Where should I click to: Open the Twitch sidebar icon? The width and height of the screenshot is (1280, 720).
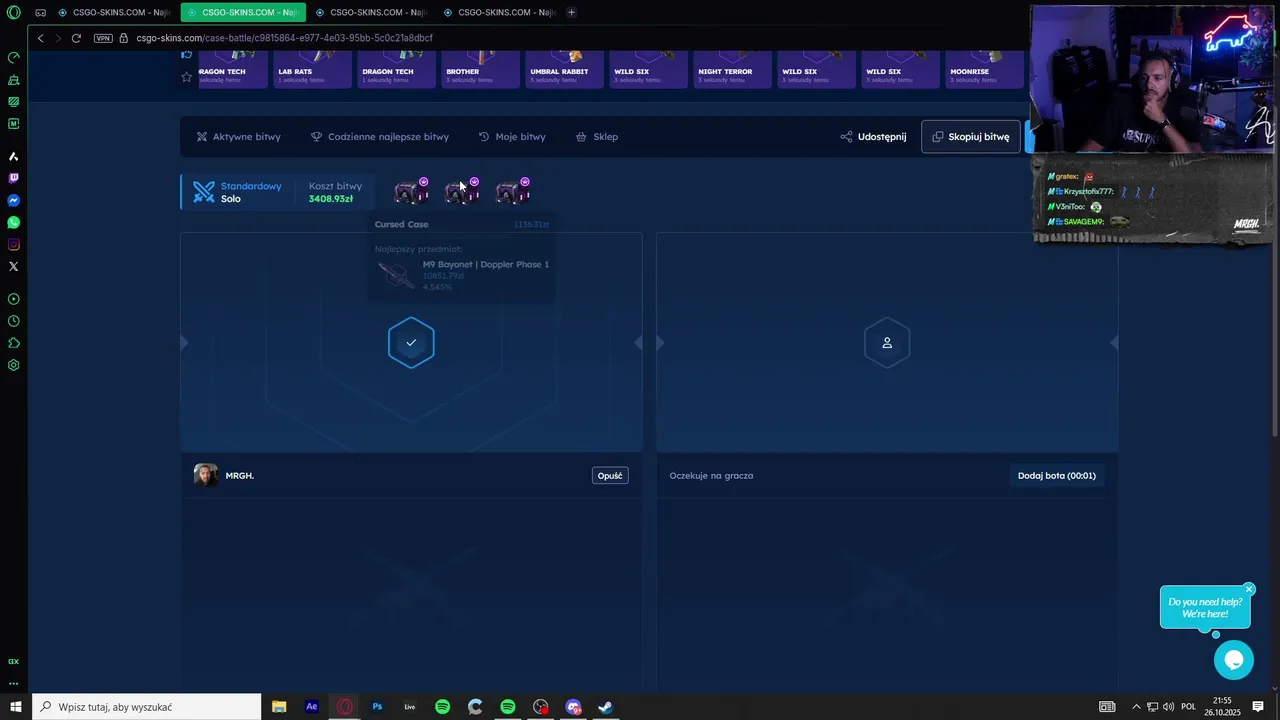coord(14,178)
